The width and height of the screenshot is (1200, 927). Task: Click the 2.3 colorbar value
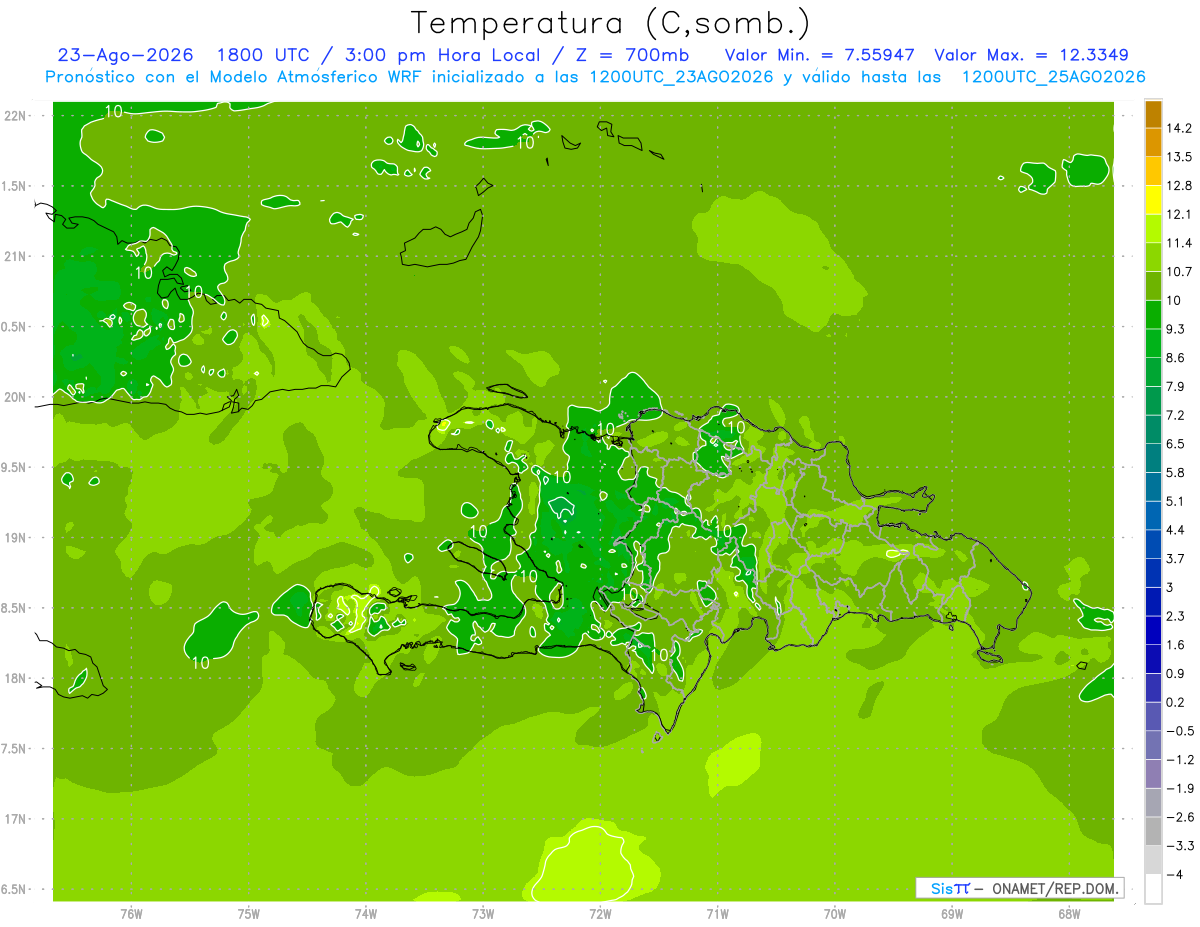tap(1176, 616)
